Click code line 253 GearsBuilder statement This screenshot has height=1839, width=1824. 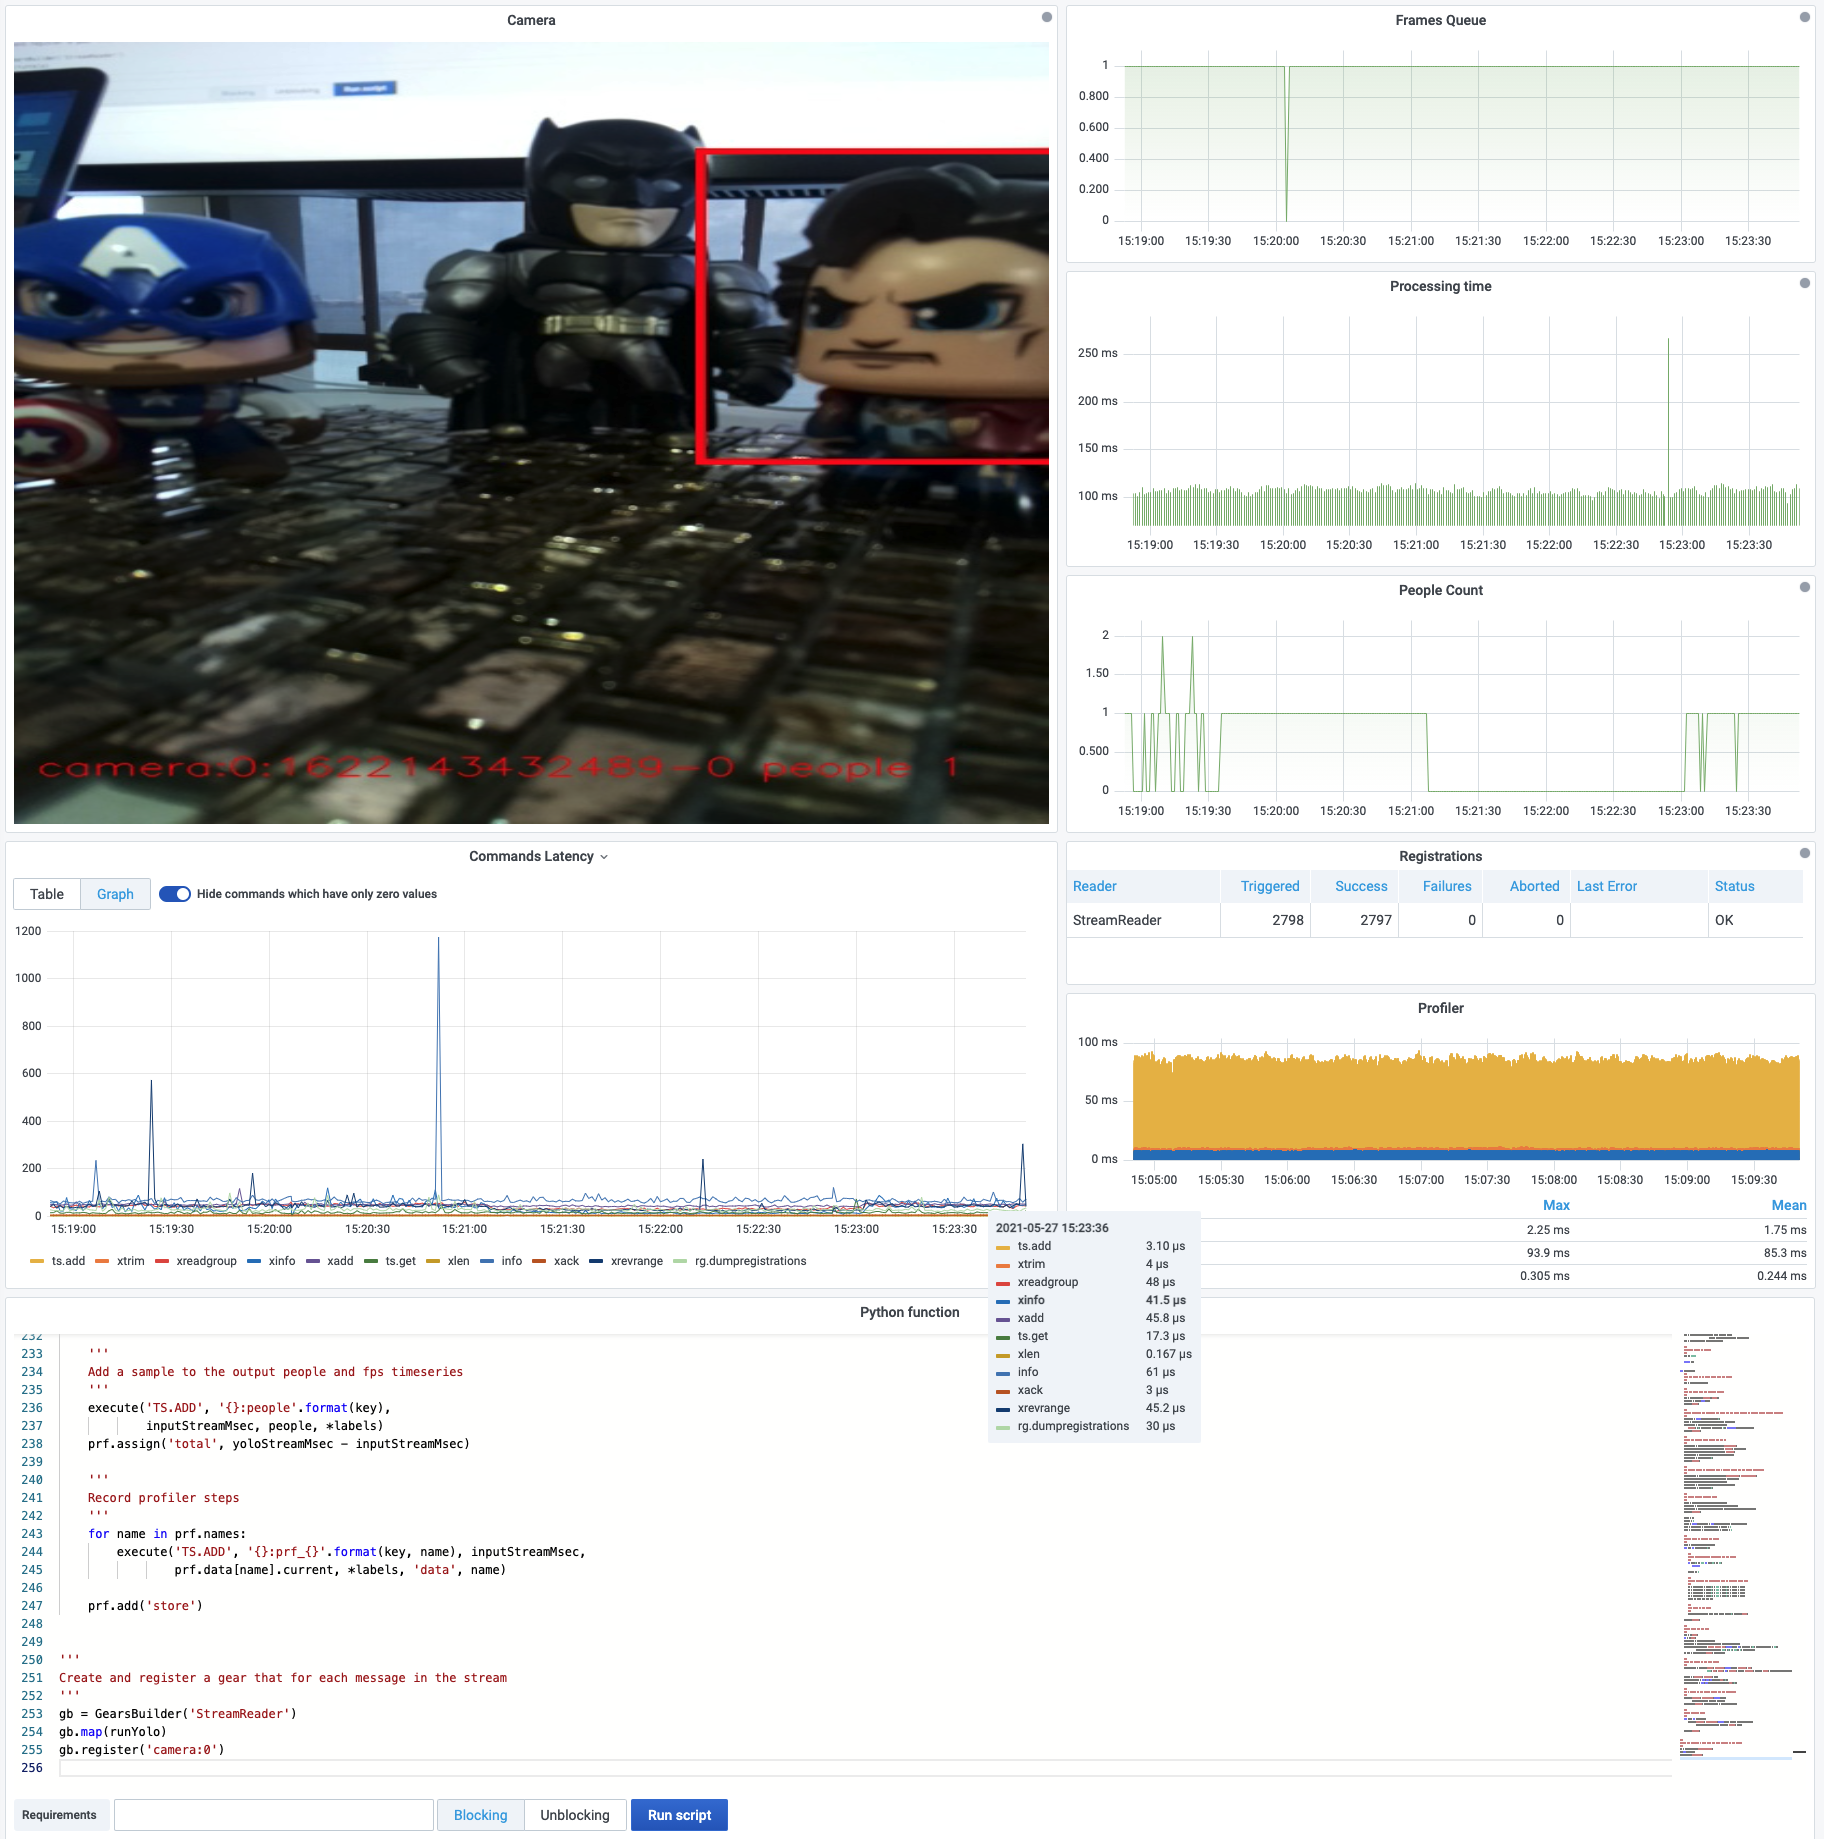tap(177, 1714)
